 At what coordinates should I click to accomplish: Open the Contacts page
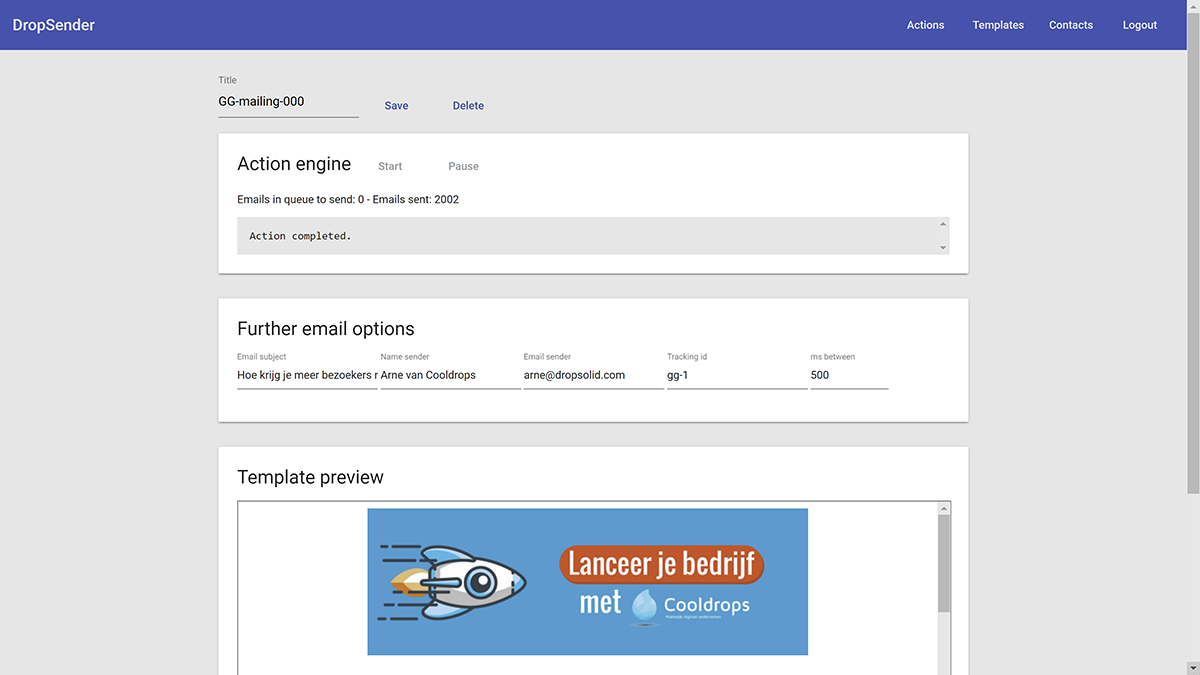(x=1071, y=25)
